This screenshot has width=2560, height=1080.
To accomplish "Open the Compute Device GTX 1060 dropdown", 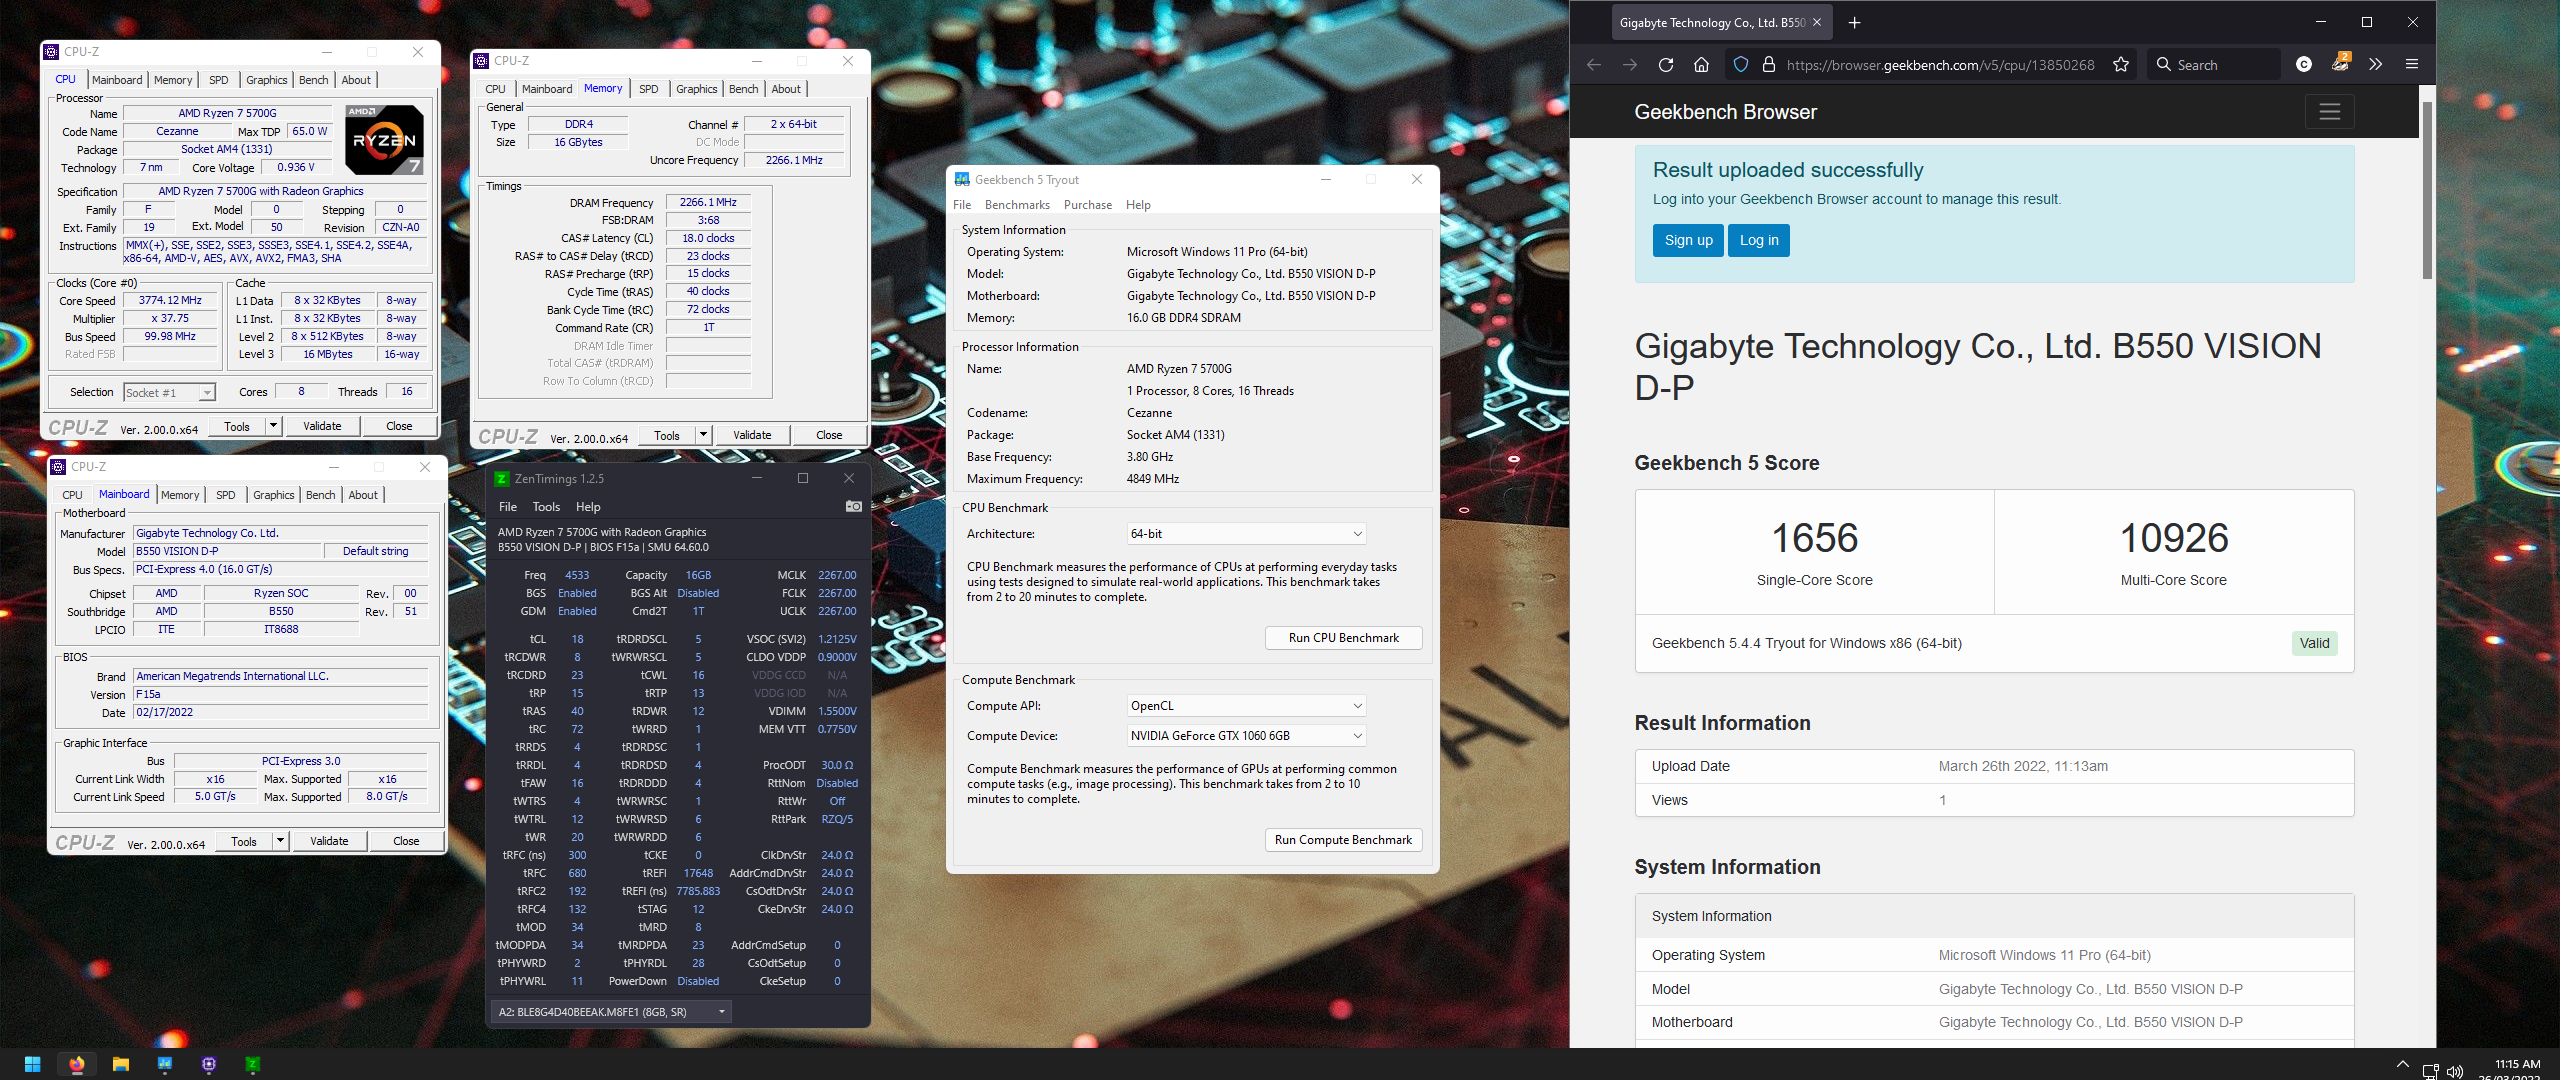I will coord(1246,736).
